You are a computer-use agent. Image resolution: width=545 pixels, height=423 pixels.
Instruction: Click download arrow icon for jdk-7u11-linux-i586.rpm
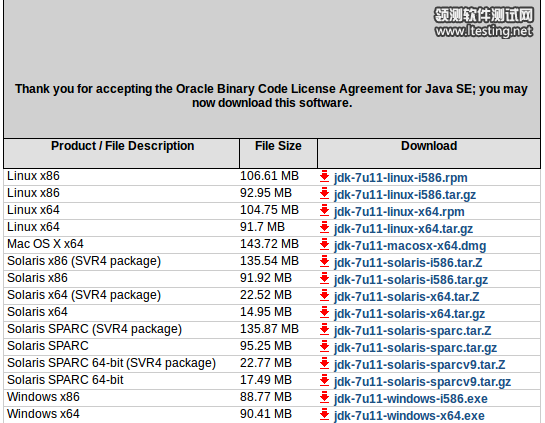(324, 176)
